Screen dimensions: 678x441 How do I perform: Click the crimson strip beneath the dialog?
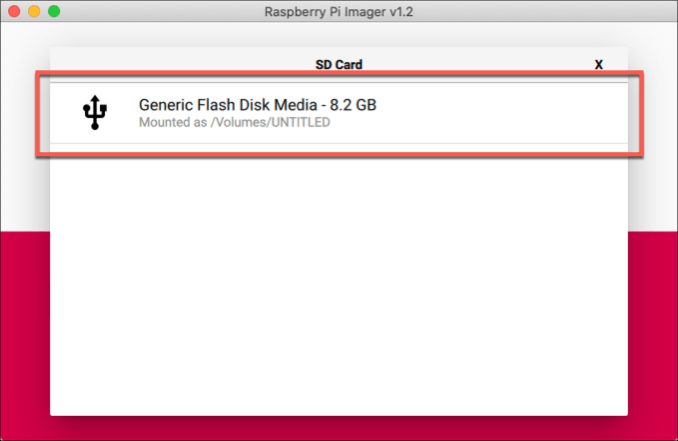tap(339, 428)
